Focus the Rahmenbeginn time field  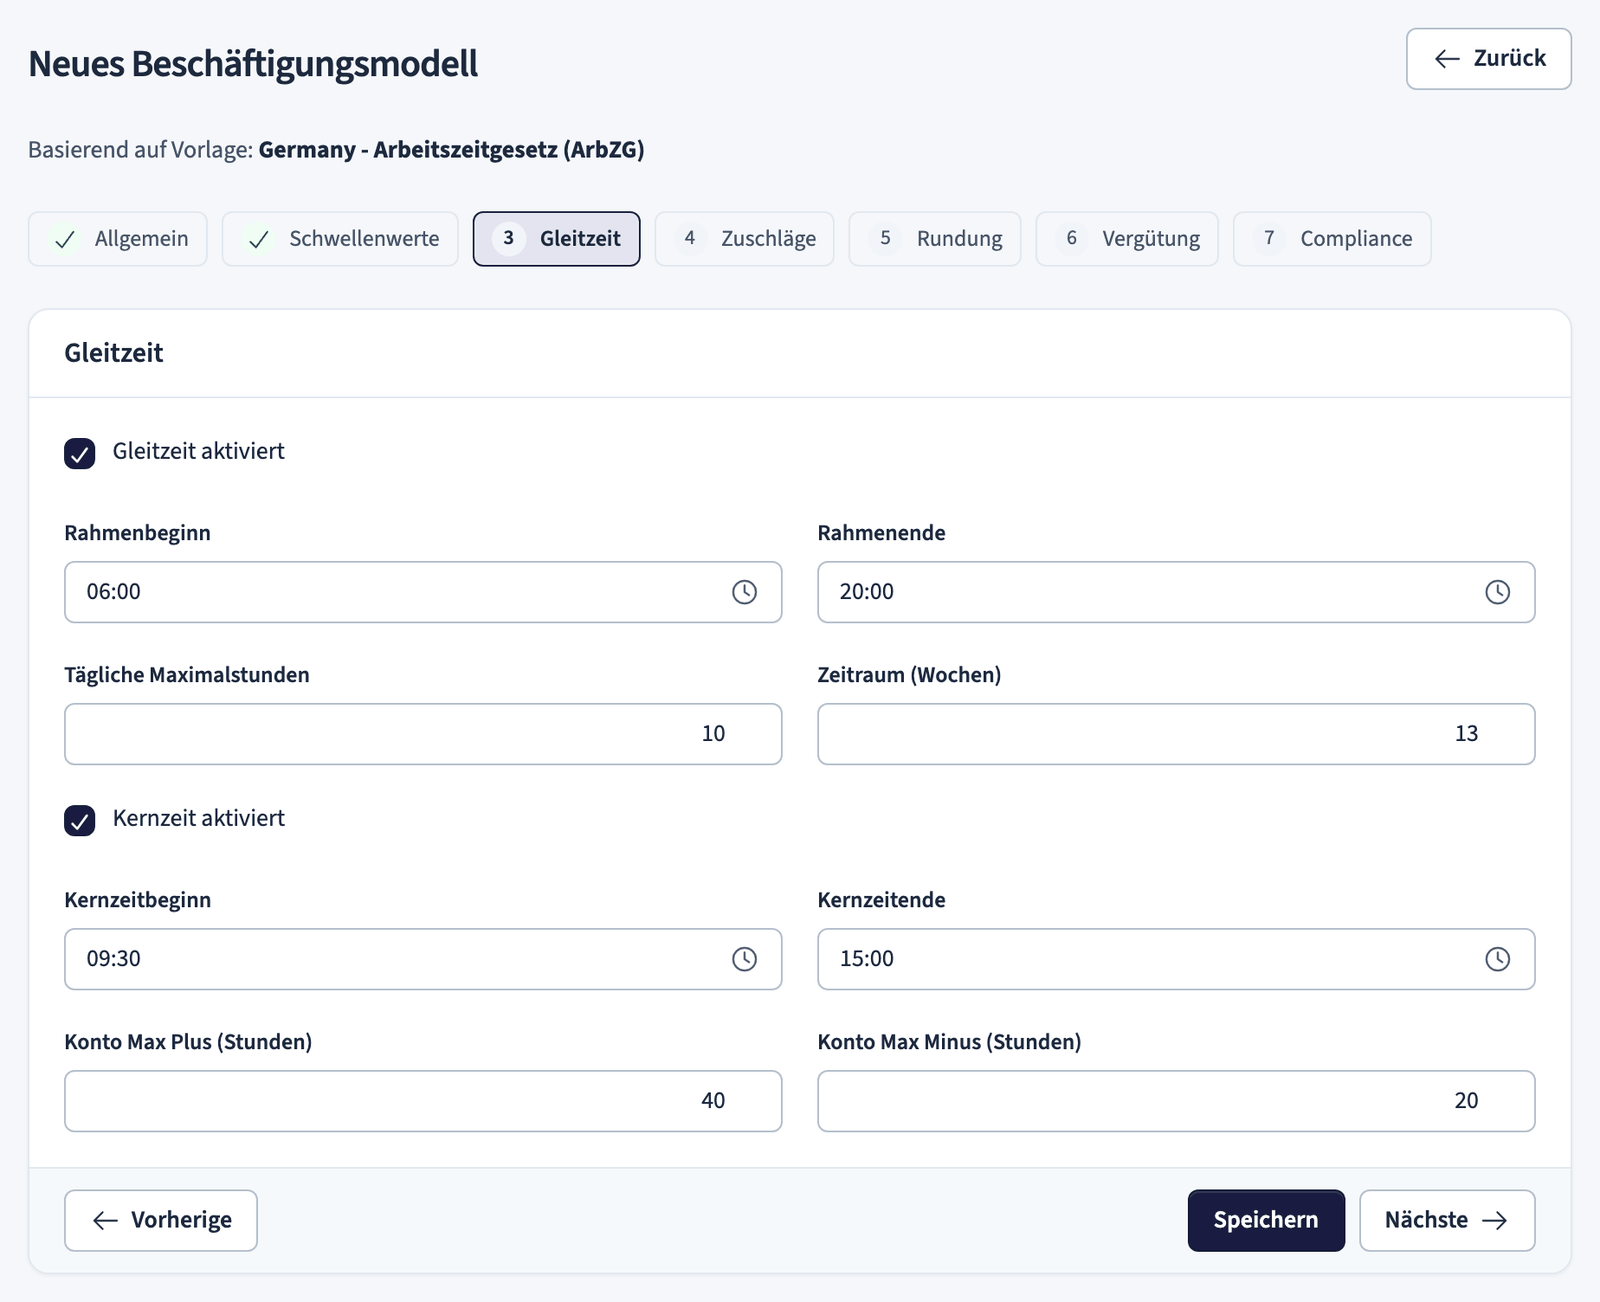coord(423,592)
